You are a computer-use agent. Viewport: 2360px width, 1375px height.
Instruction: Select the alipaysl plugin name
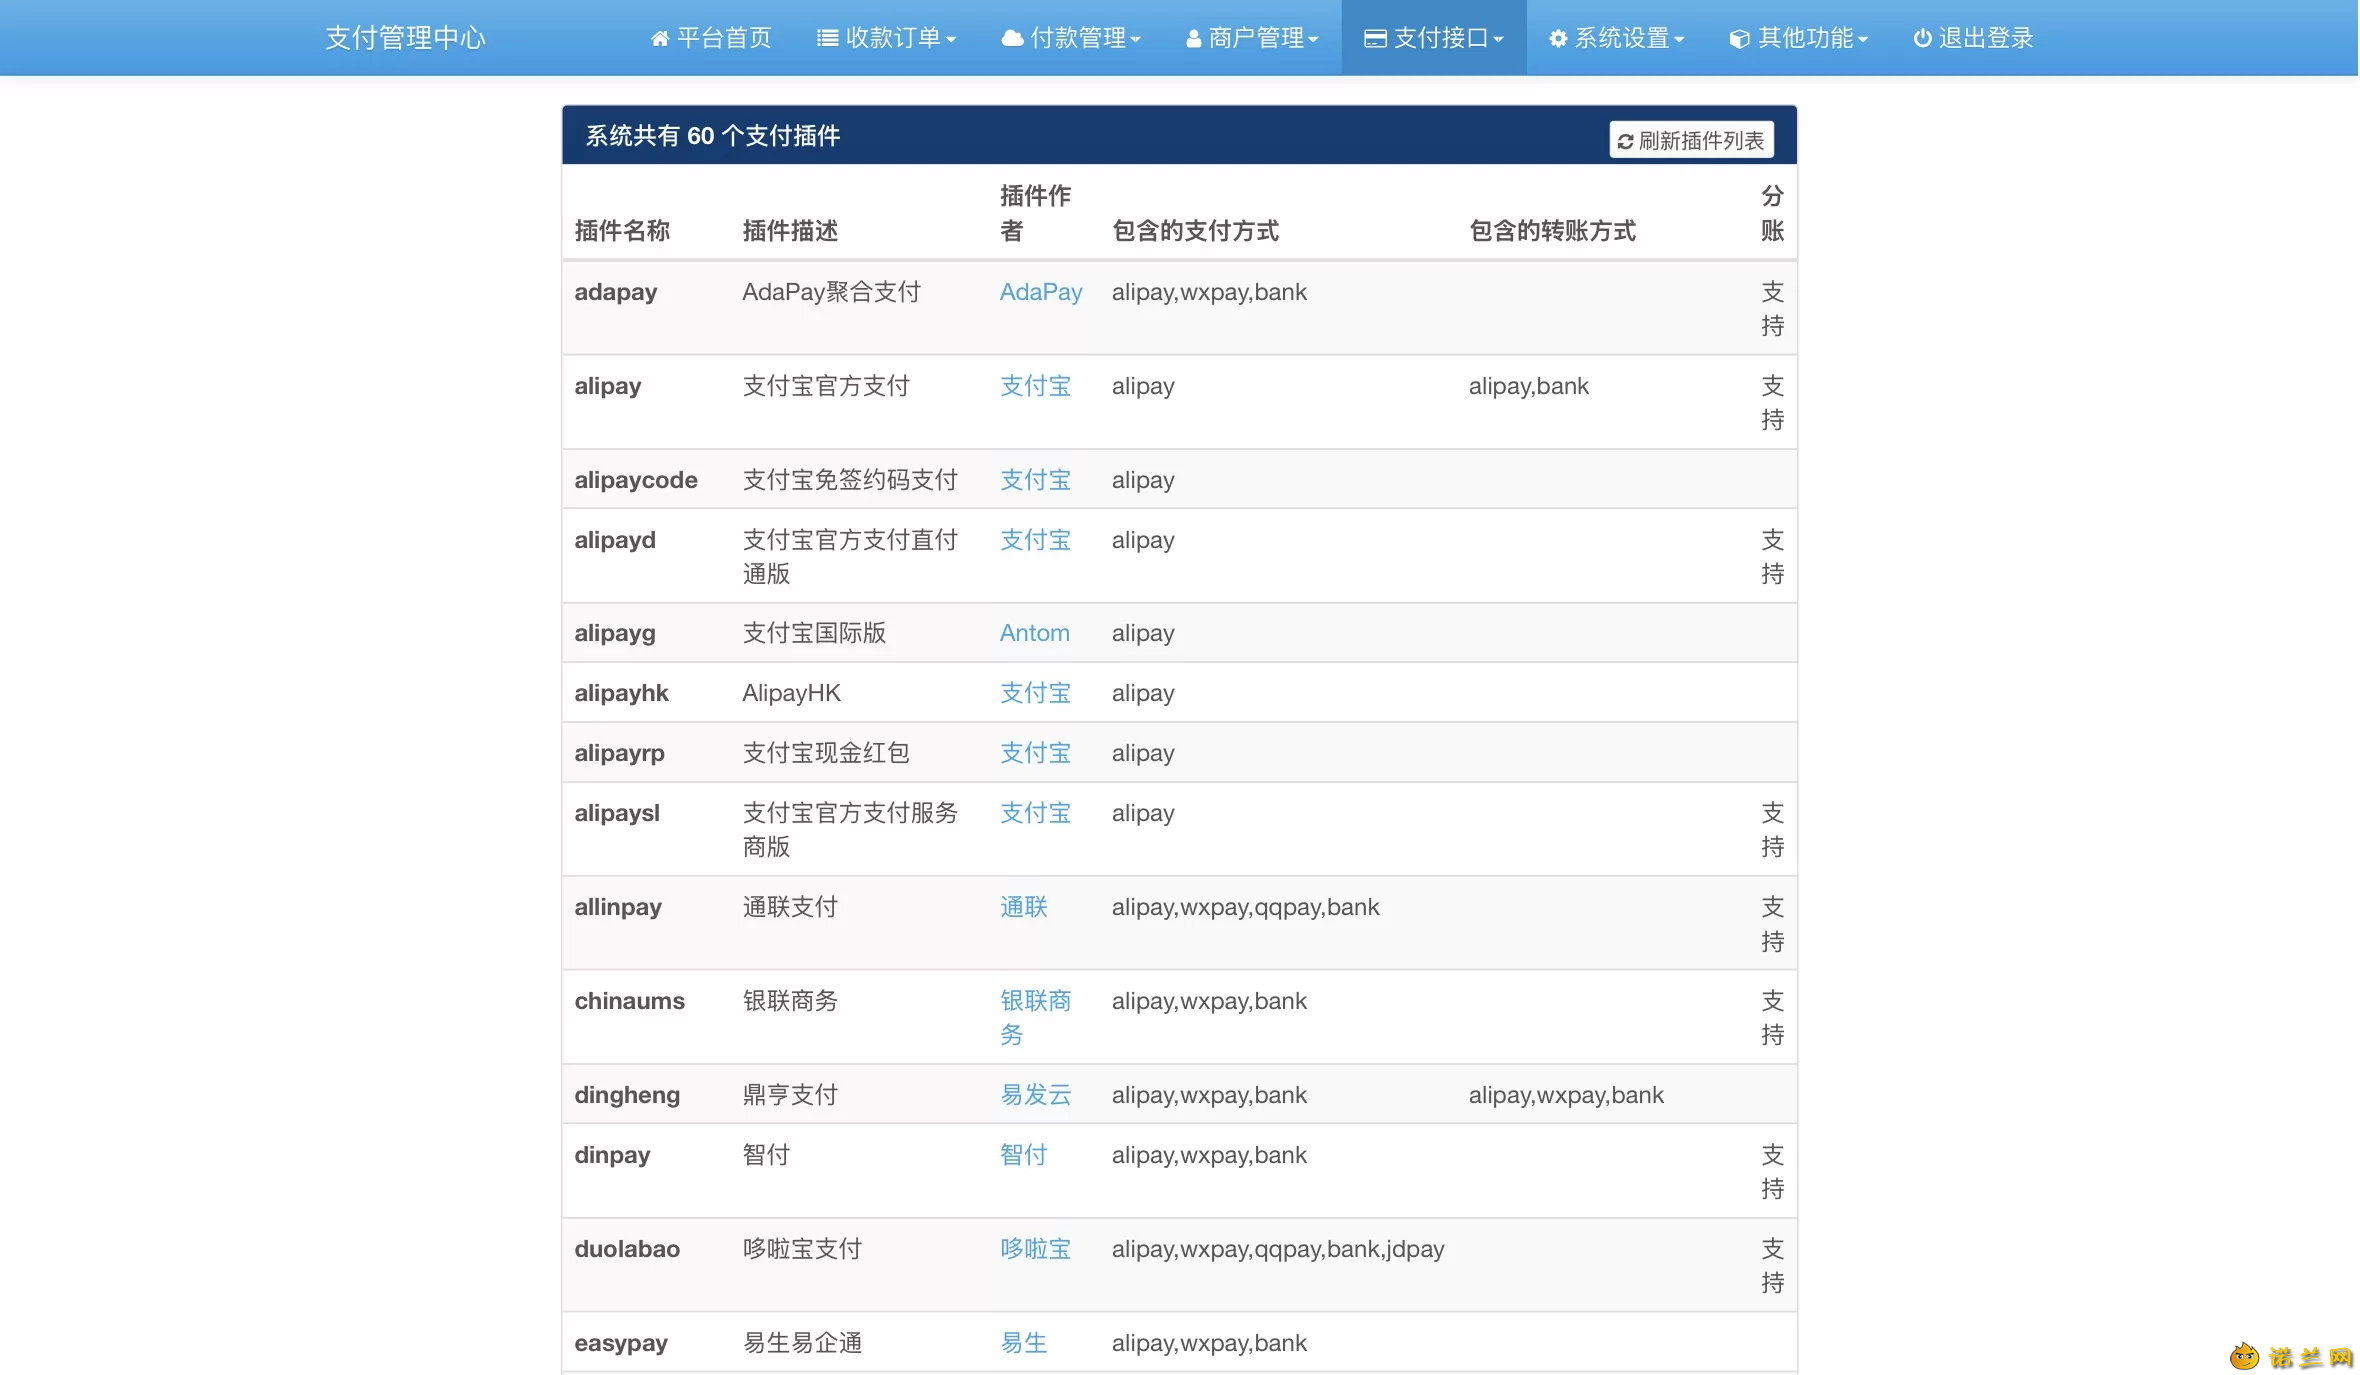pos(617,813)
